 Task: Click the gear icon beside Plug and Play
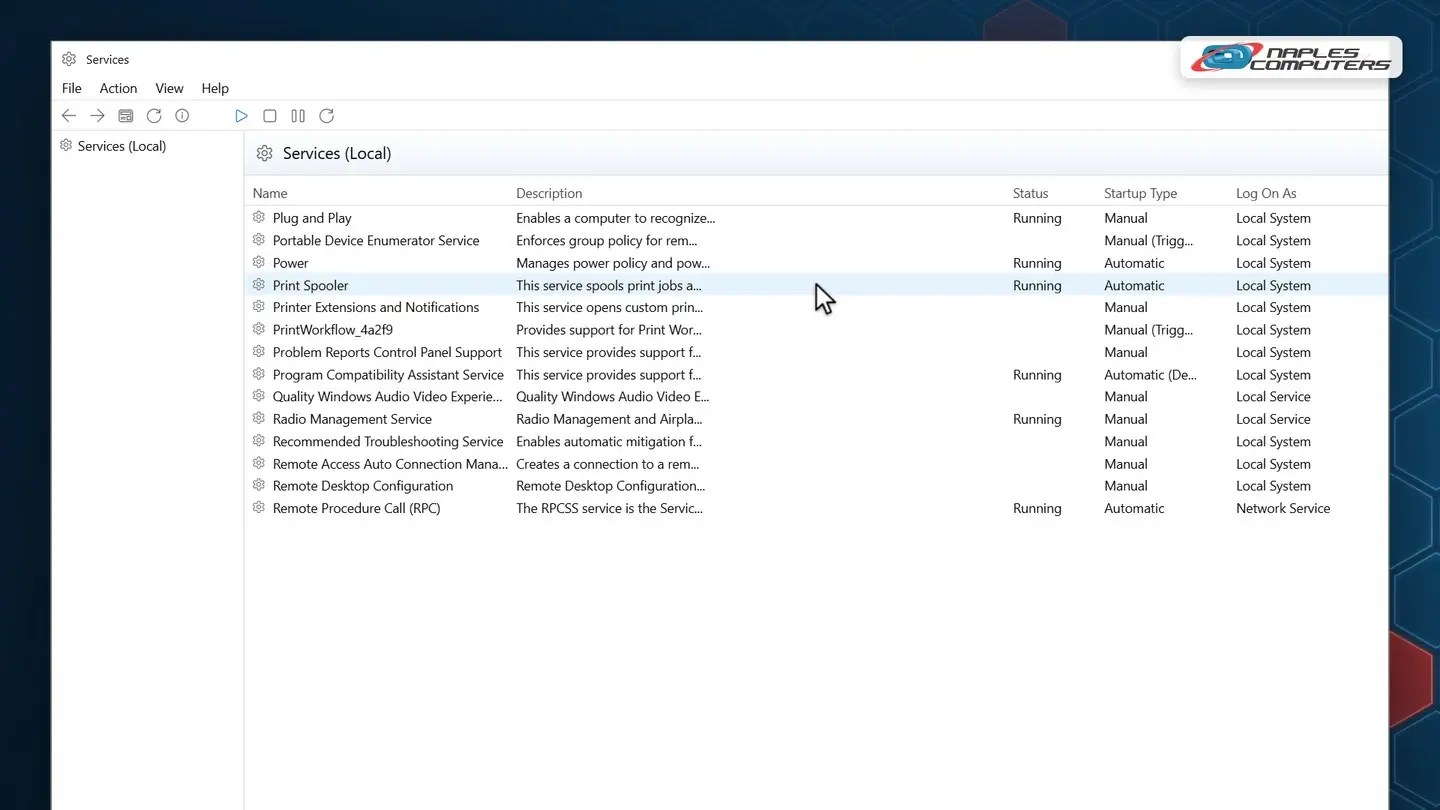[x=259, y=217]
